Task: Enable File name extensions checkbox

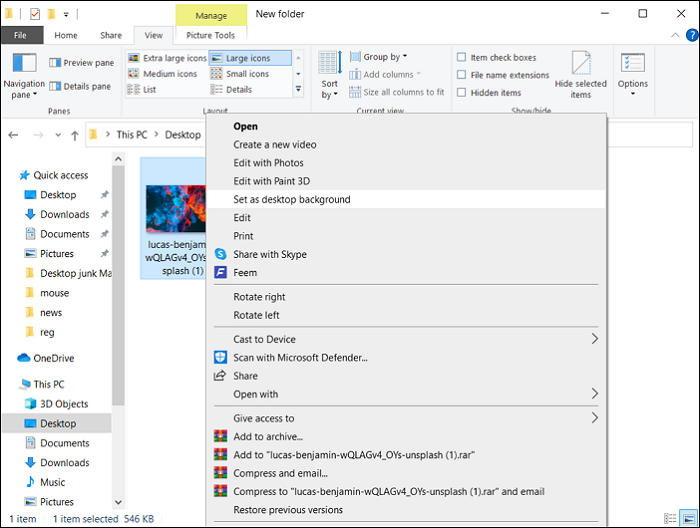Action: (x=462, y=75)
